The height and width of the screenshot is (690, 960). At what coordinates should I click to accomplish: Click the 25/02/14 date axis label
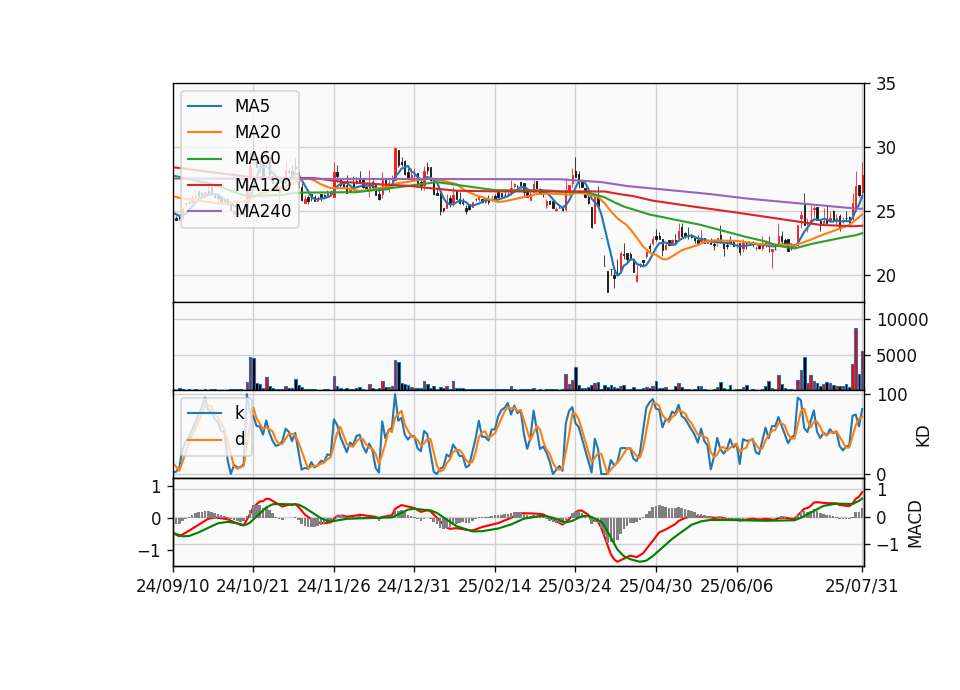(x=495, y=586)
